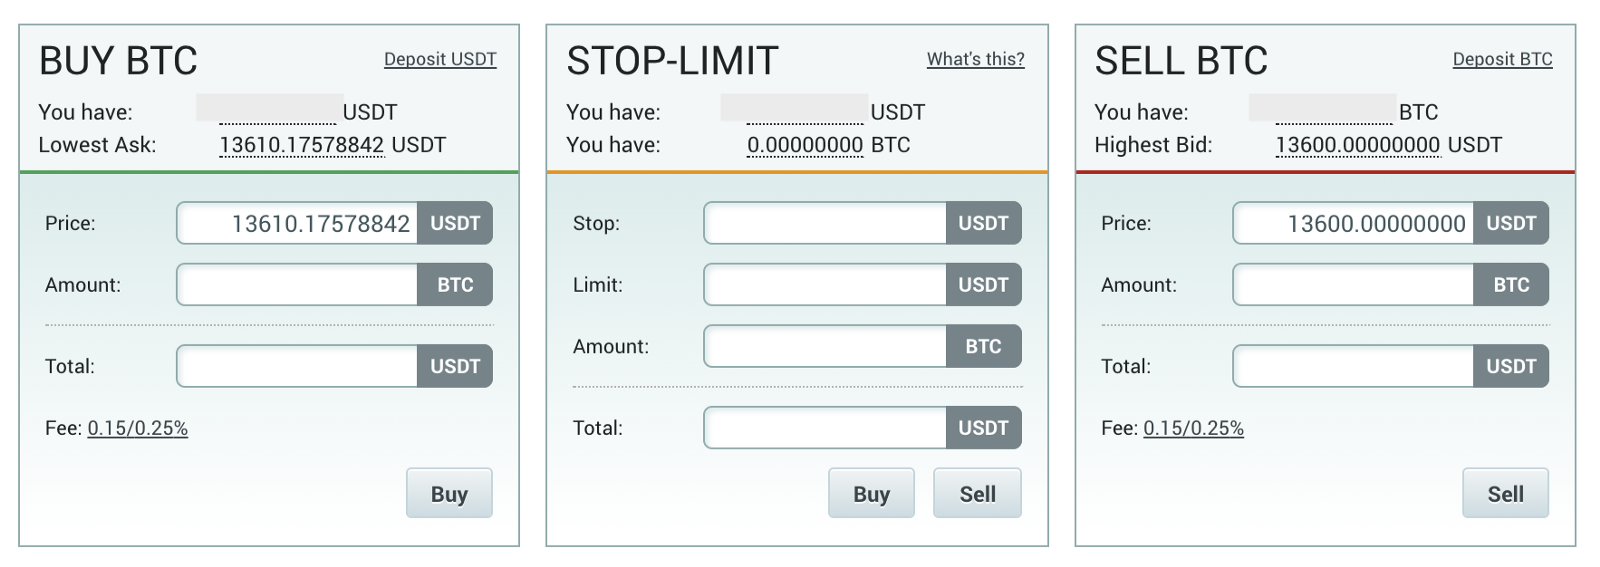Focus the Price field in SELL BTC panel
Viewport: 1600px width, 567px height.
1354,223
